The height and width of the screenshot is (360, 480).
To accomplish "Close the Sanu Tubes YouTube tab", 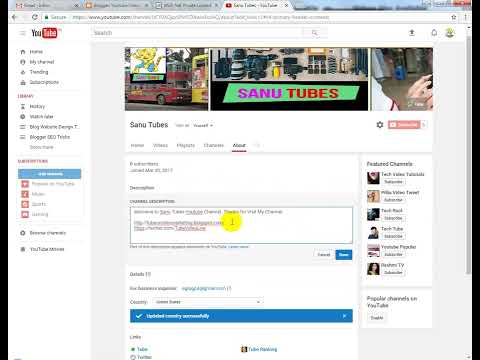I will (286, 5).
